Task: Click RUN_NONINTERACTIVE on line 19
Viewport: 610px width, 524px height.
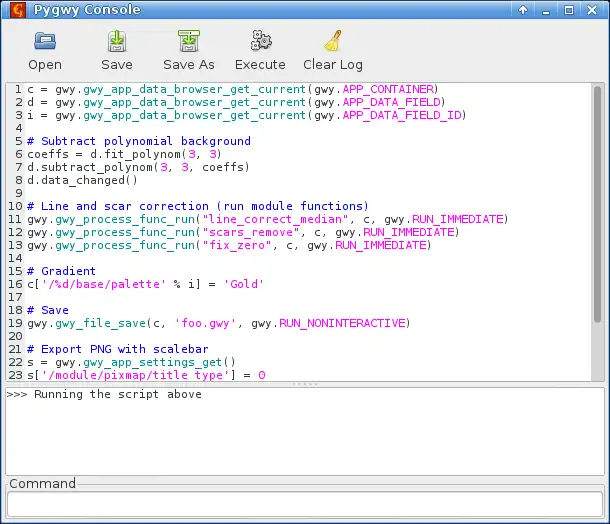Action: click(x=342, y=323)
